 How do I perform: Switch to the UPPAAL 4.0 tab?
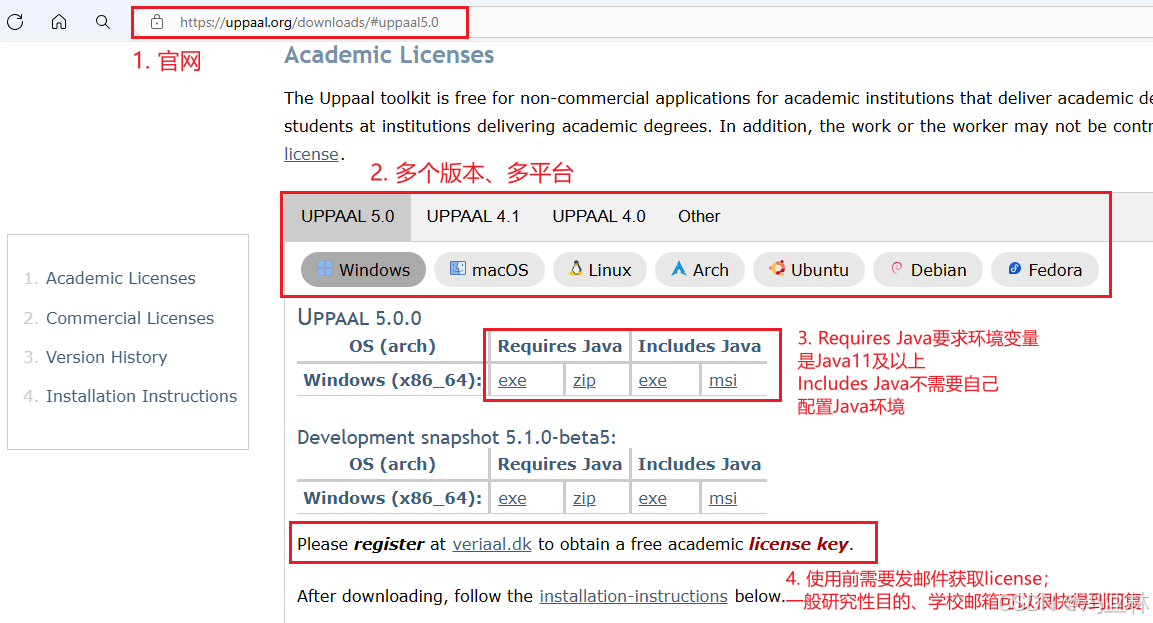tap(599, 216)
